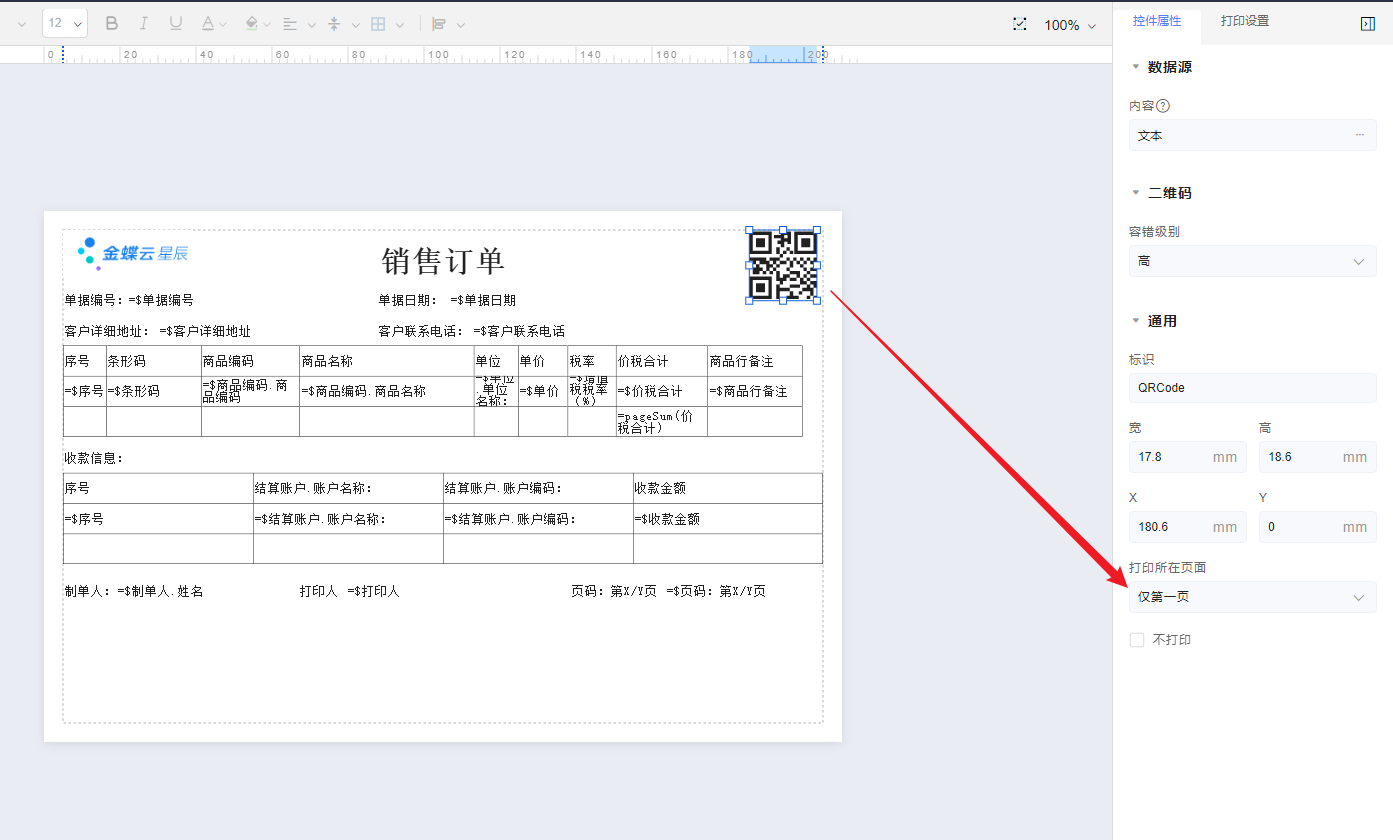Select the QR code control on the canvas
This screenshot has width=1393, height=840.
pyautogui.click(x=783, y=265)
